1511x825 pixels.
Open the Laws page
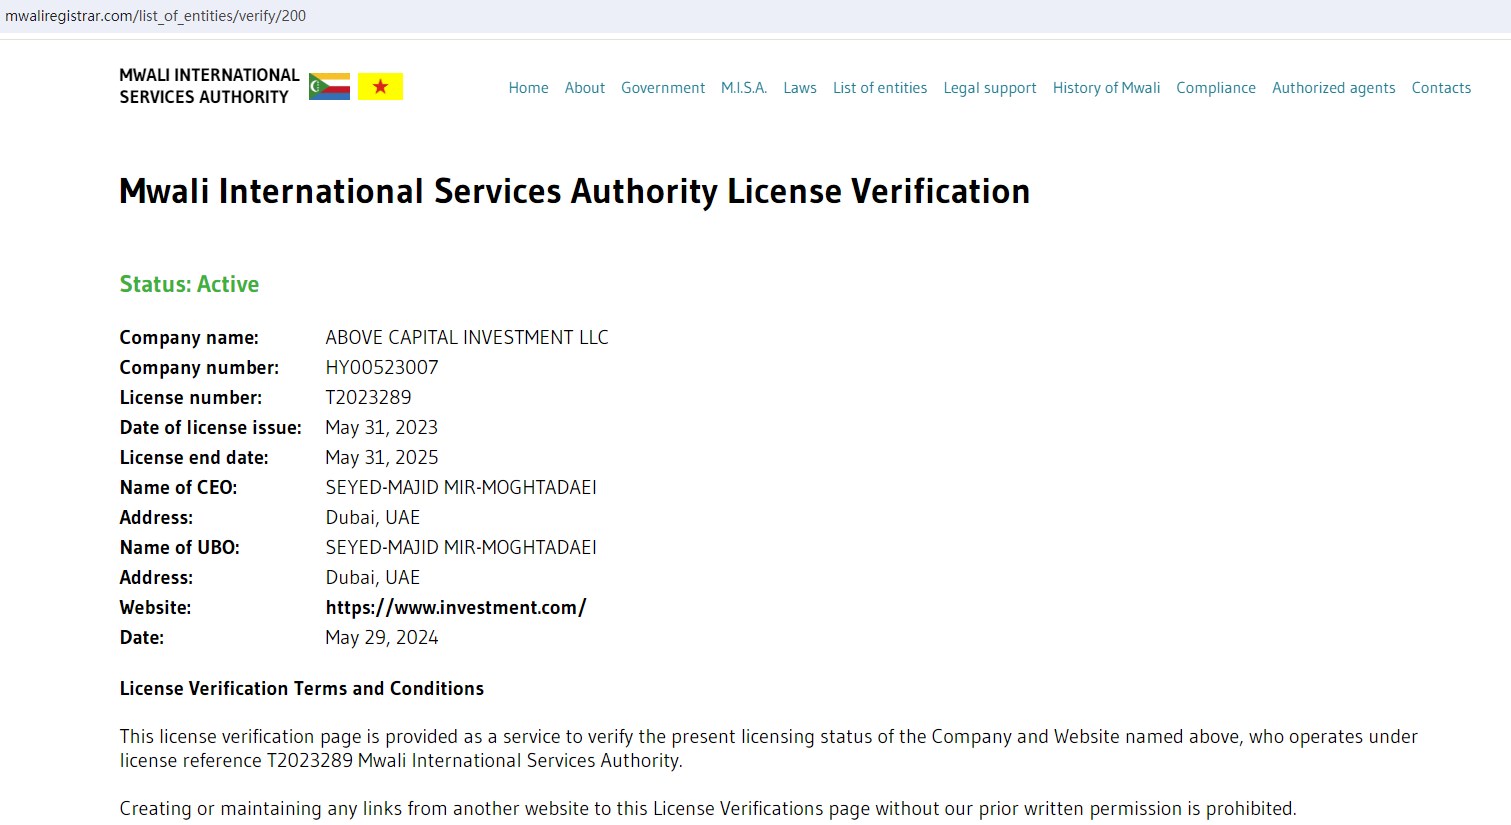(x=799, y=88)
